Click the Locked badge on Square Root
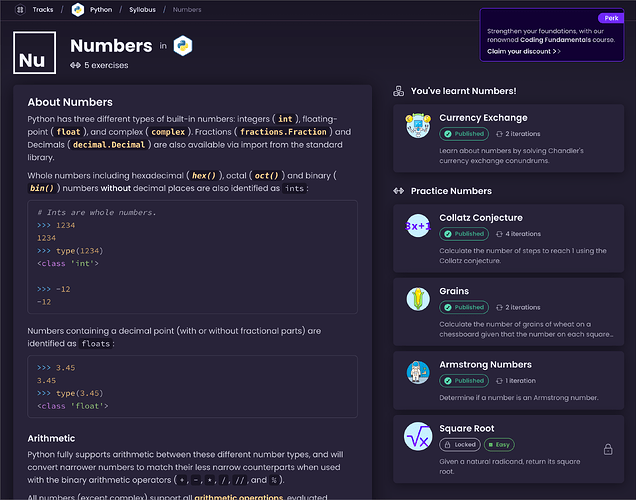Screen dimensions: 636x500 tap(460, 445)
